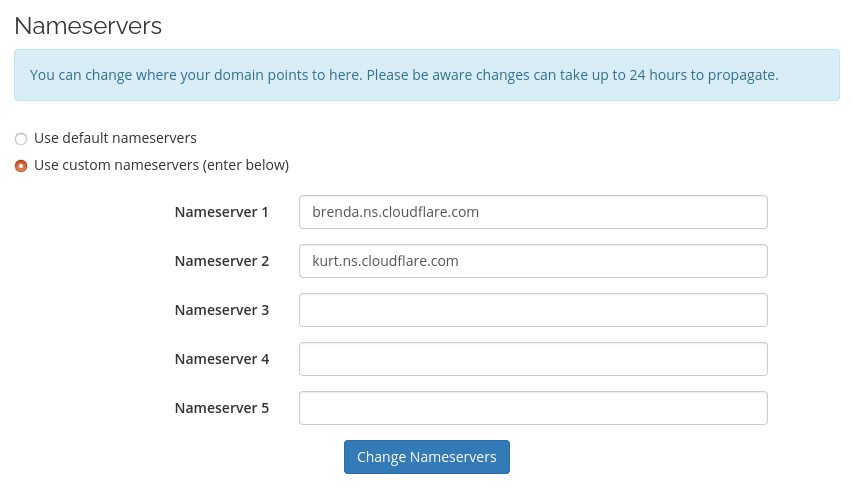Click the "Nameserver 5" field label
Screen dimensions: 853x489
click(221, 408)
